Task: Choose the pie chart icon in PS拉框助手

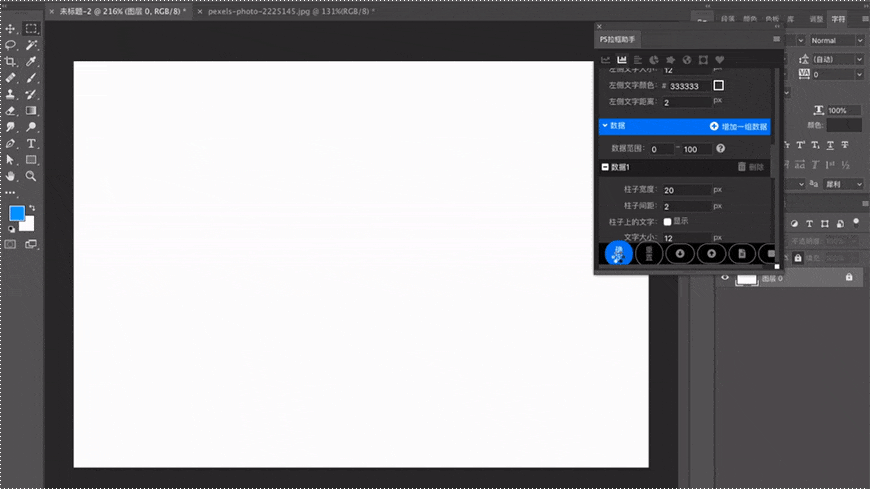Action: pyautogui.click(x=653, y=60)
